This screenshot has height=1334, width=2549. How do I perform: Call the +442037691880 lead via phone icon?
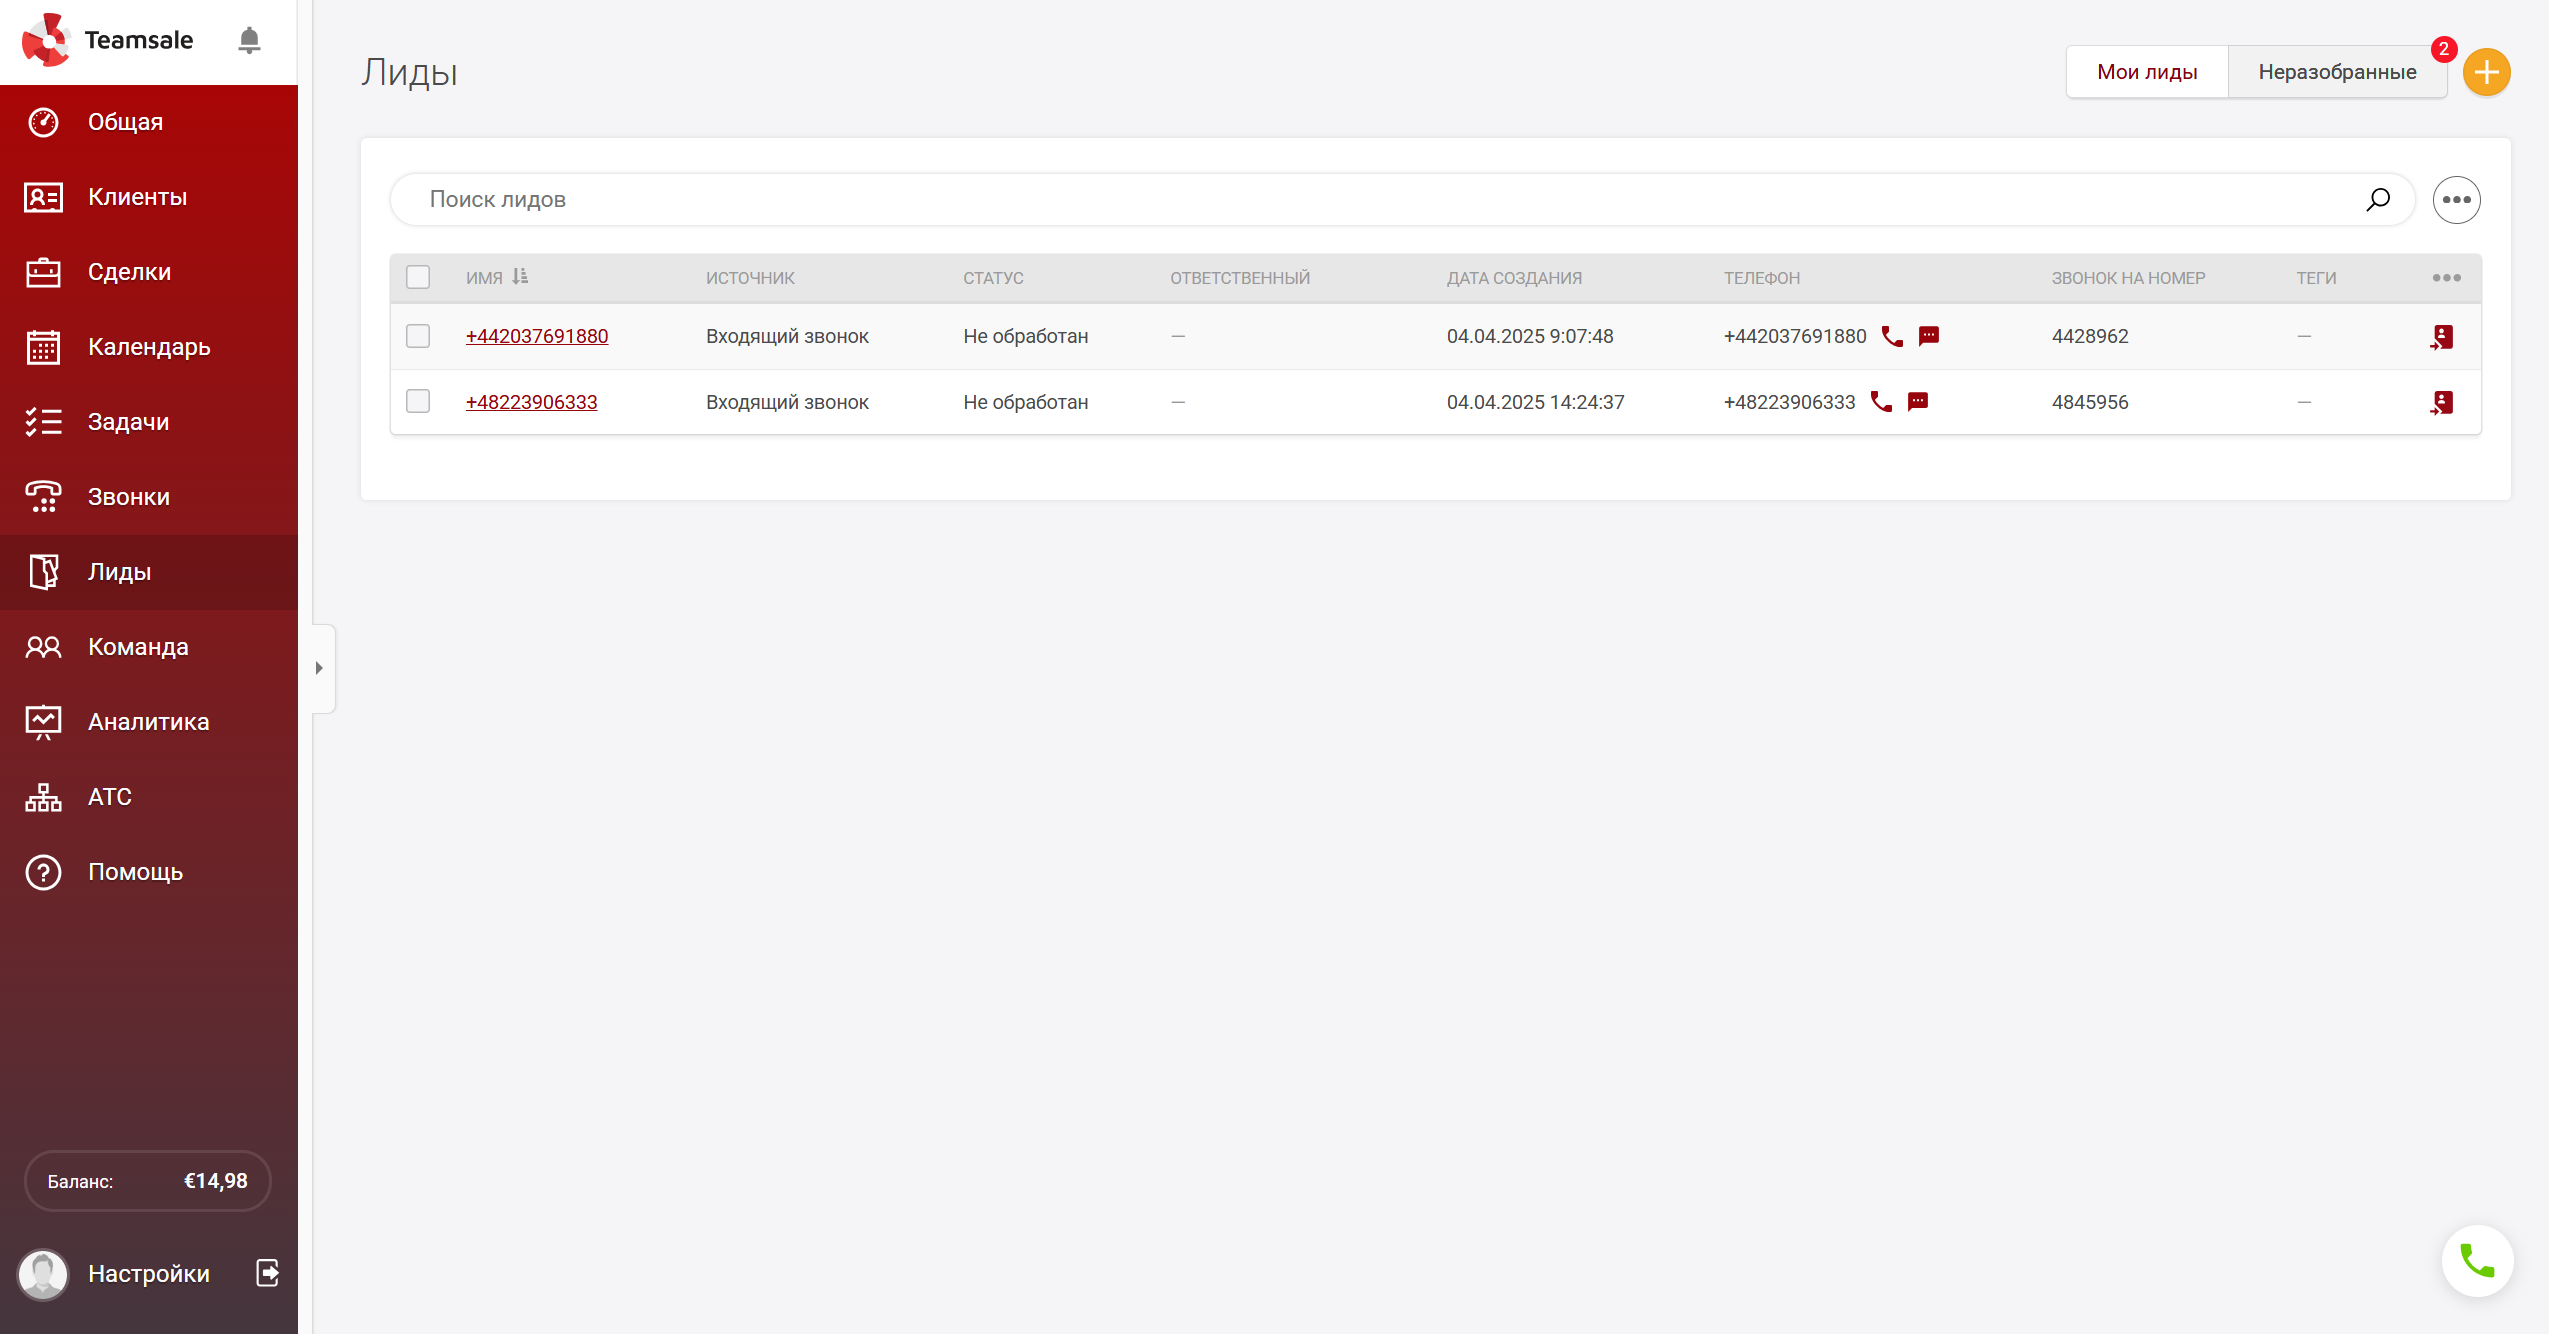pos(1892,336)
